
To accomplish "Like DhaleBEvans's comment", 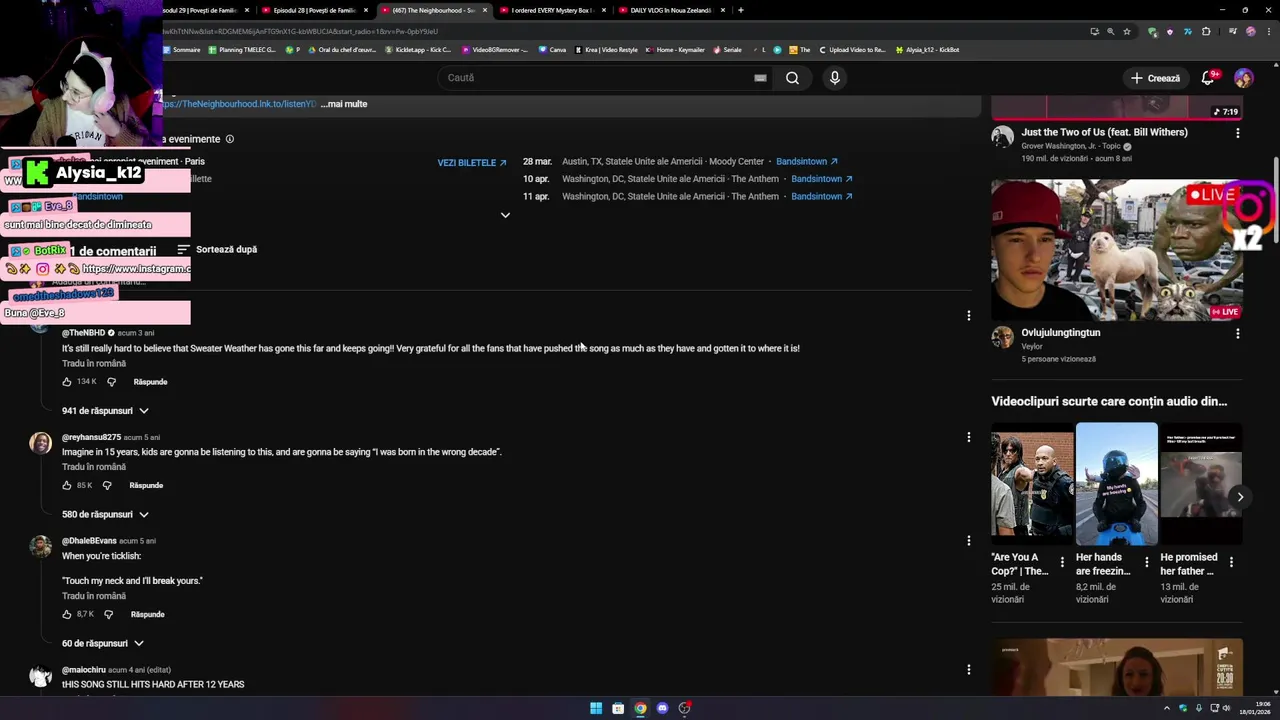I will tap(67, 615).
